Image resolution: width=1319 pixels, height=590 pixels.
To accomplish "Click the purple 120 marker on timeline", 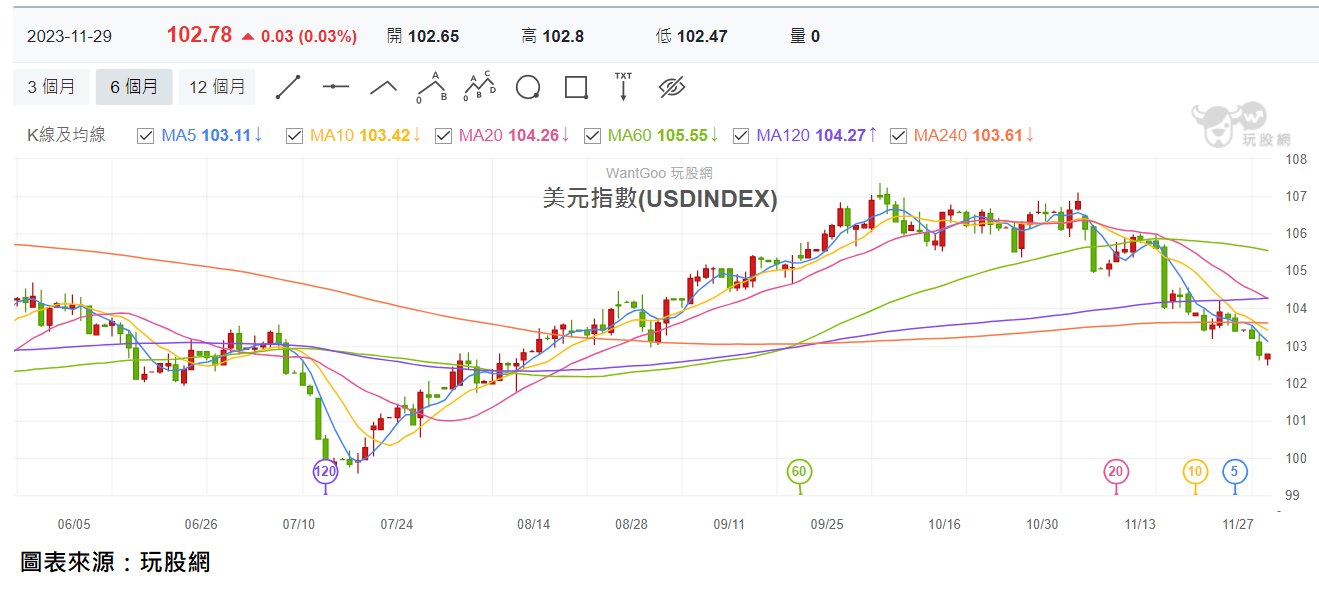I will pos(325,471).
